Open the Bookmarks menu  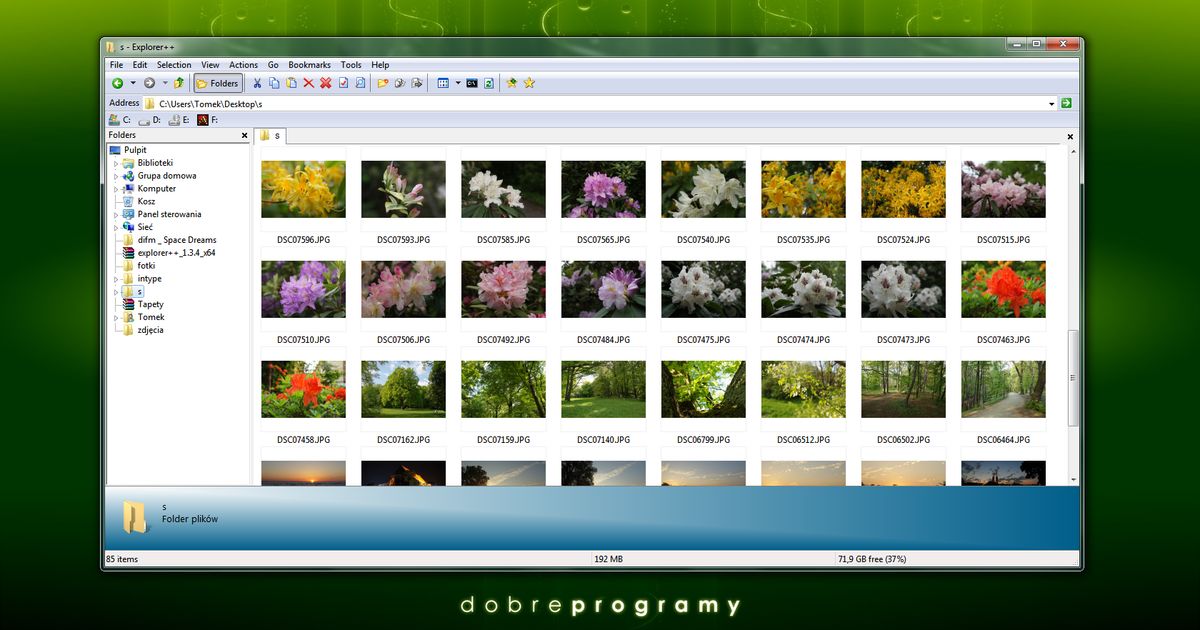tap(309, 64)
